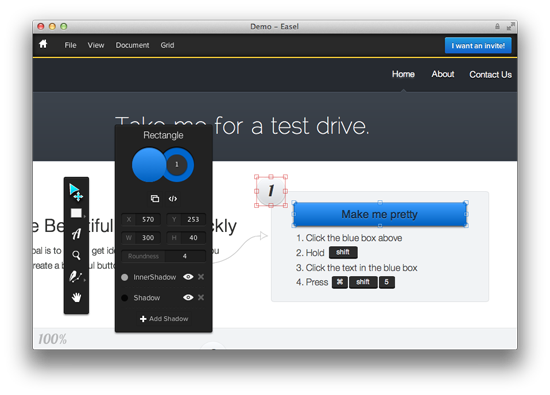Screen dimensions: 550x395
Task: Click the duplicate layers icon in Rectangle panel
Action: click(x=155, y=199)
